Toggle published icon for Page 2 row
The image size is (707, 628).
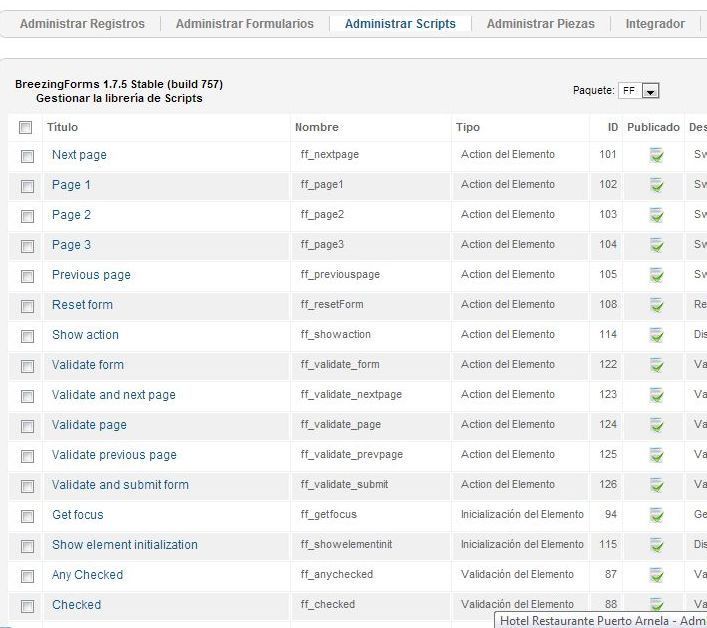point(656,215)
